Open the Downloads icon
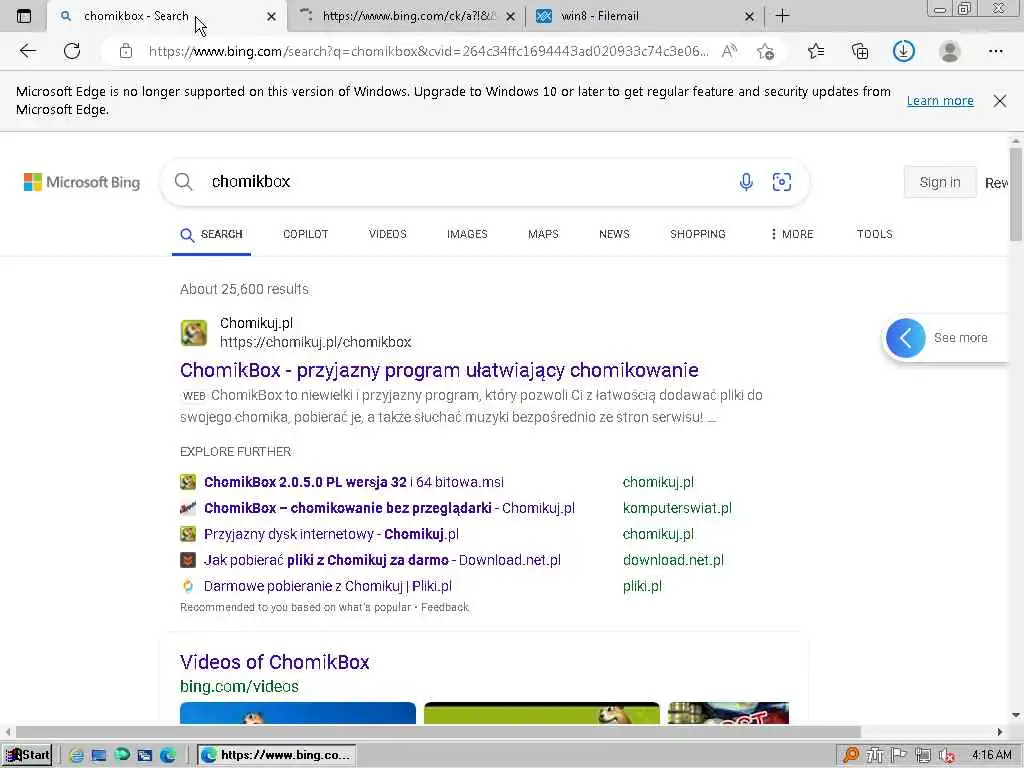 click(904, 51)
